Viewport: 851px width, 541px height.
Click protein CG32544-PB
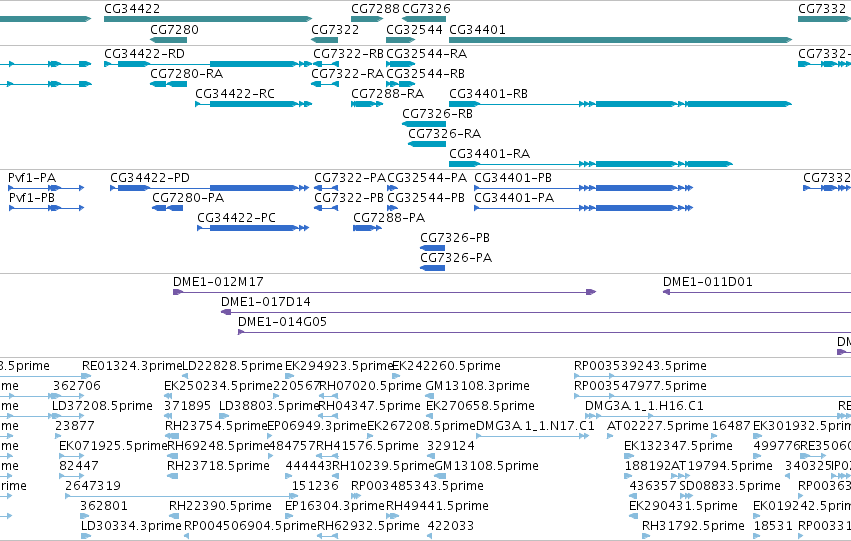point(426,198)
